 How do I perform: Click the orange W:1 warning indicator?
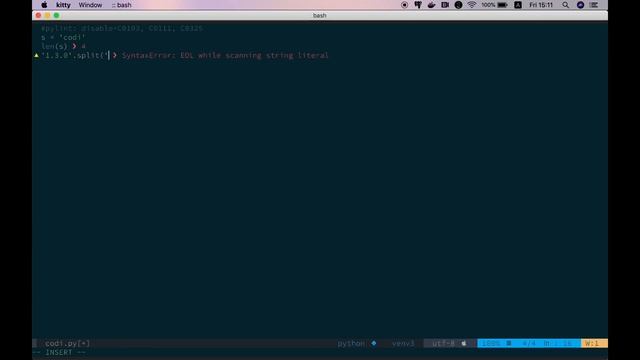[594, 343]
